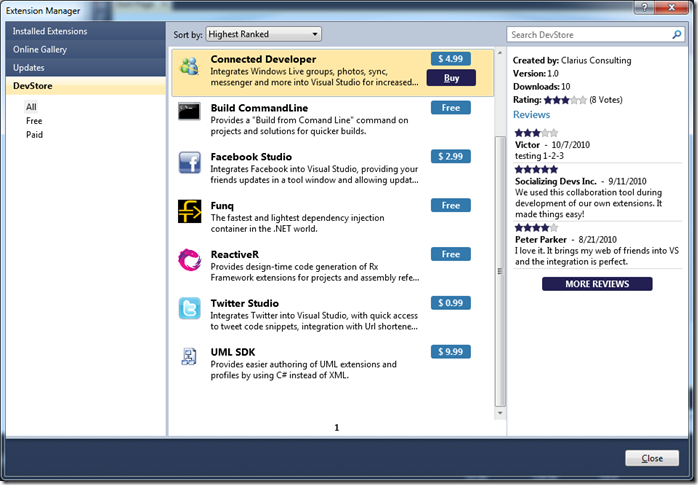Click the 'testing 1-2-3' review text

click(539, 156)
